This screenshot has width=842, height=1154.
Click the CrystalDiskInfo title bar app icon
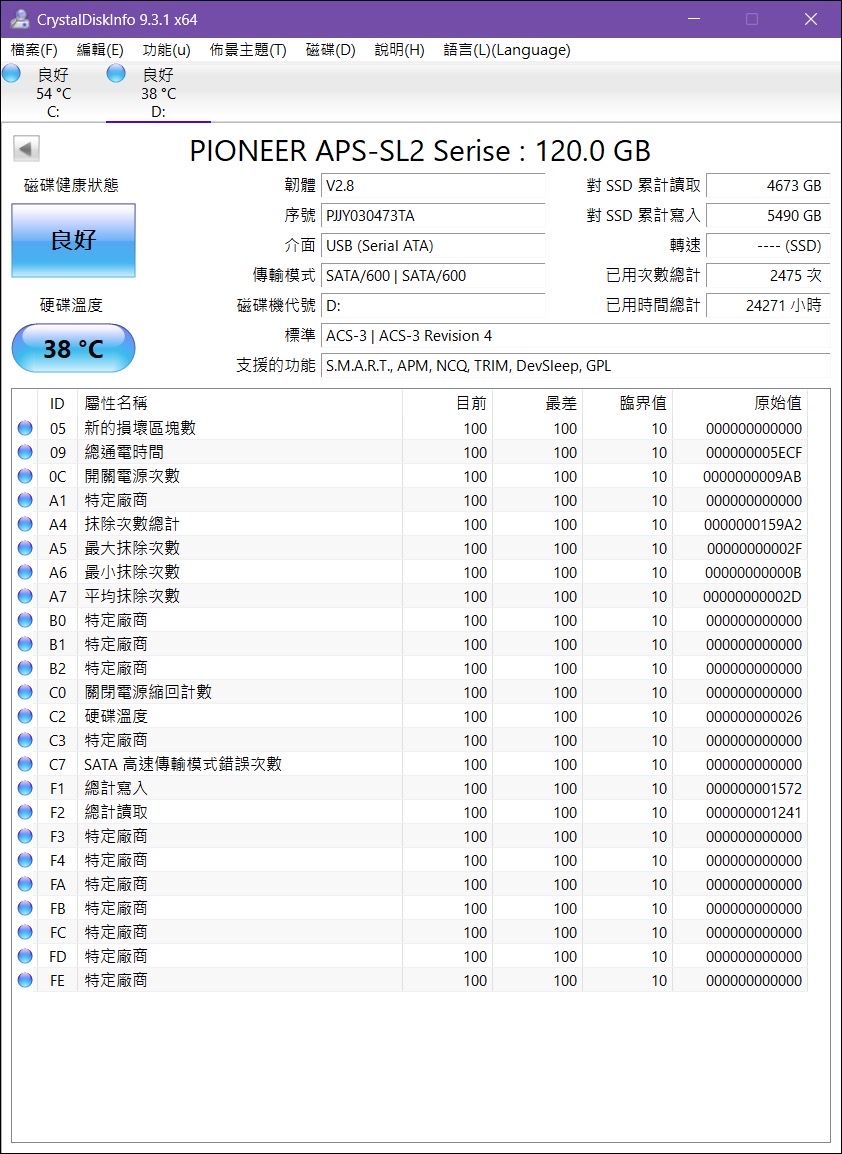[19, 19]
